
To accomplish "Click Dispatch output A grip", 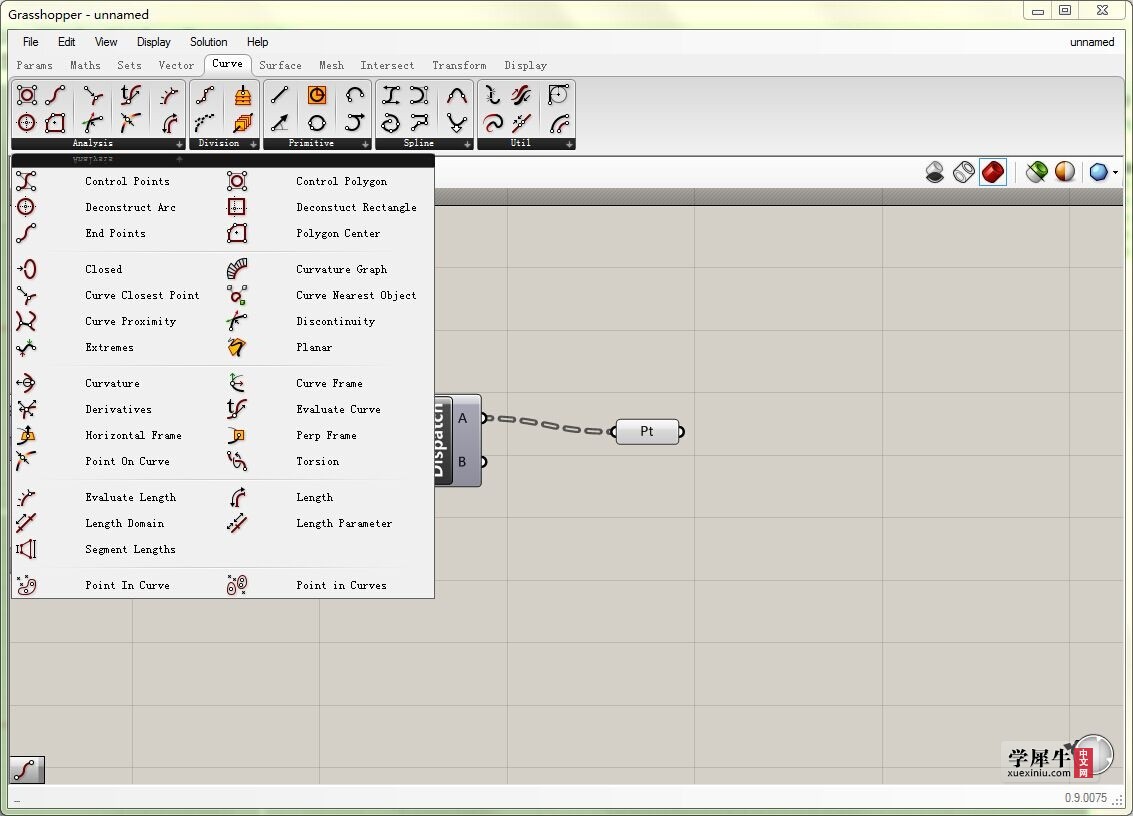I will click(483, 418).
